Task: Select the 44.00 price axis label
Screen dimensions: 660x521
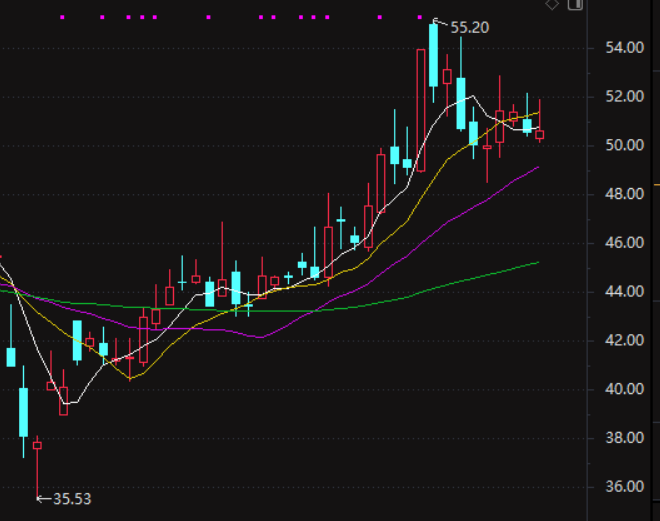Action: tap(625, 292)
